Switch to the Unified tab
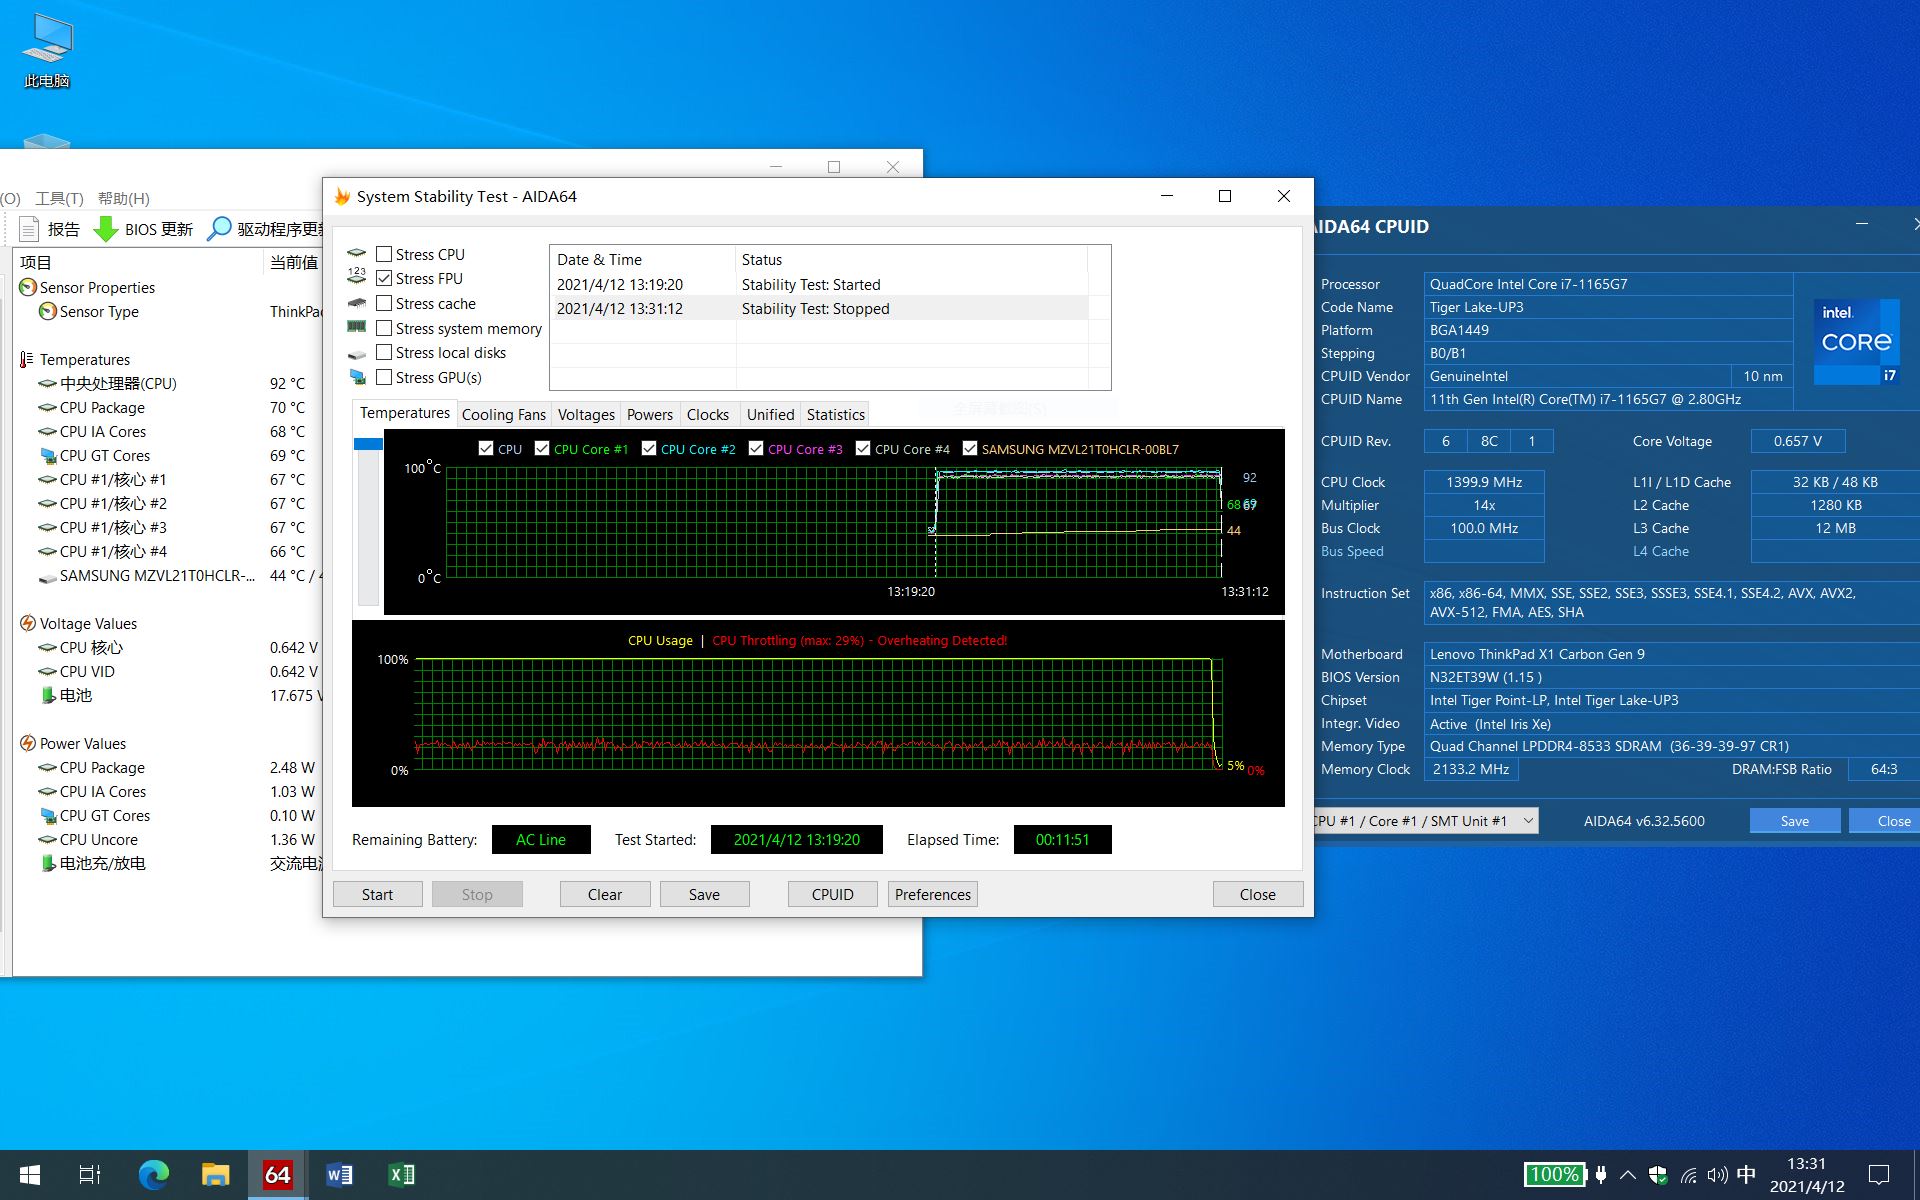 tap(770, 414)
